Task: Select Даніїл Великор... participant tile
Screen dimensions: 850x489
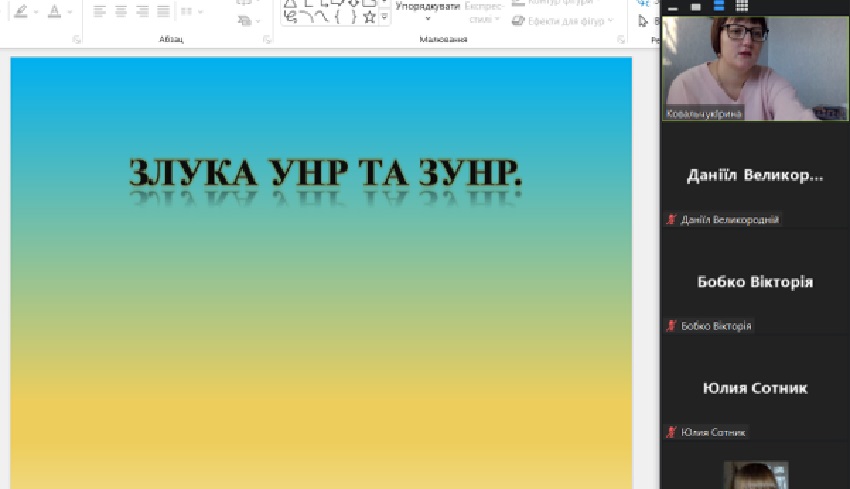Action: [x=755, y=175]
